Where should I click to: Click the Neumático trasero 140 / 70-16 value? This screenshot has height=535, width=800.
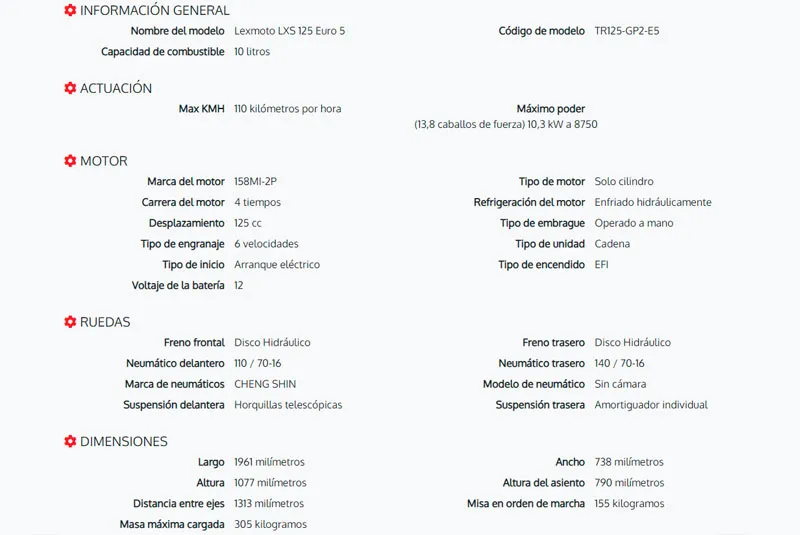click(619, 363)
